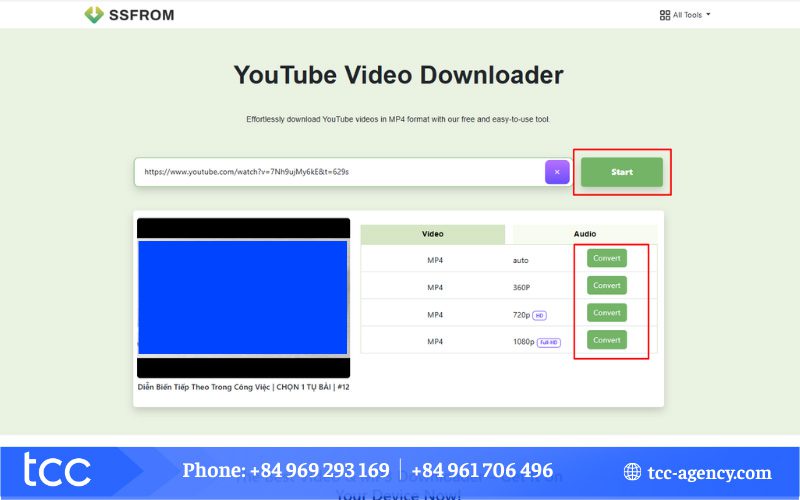
Task: Click the globe icon beside tcc-agency.com
Action: click(x=632, y=472)
